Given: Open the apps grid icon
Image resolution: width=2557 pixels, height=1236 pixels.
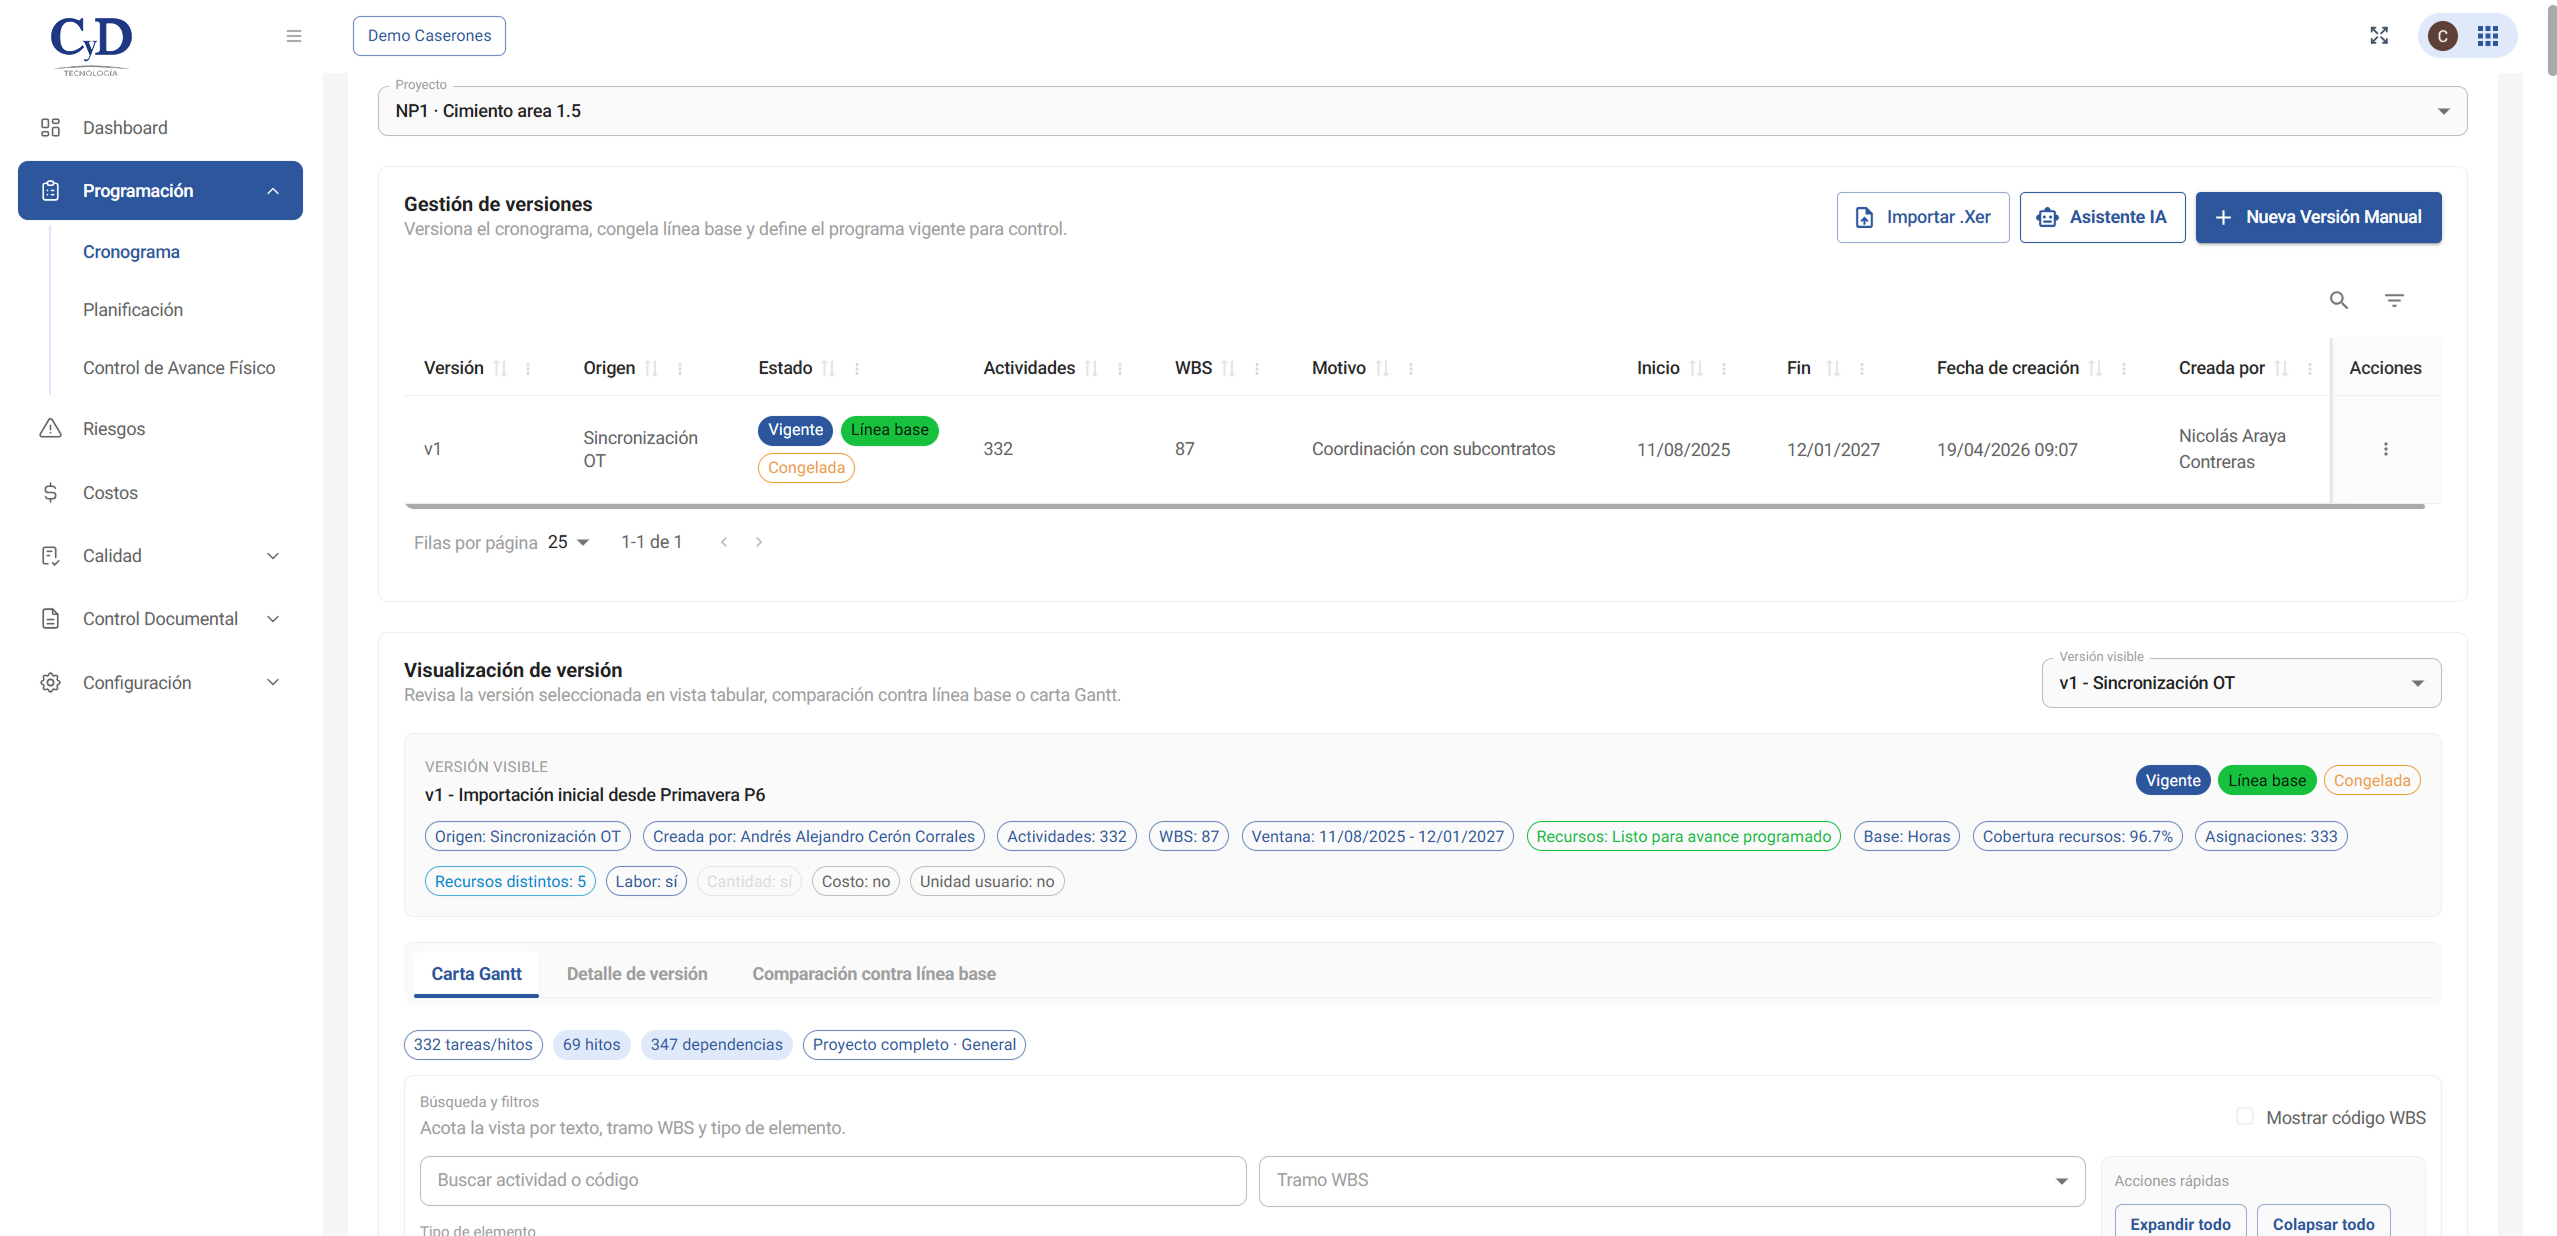Looking at the screenshot, I should [x=2488, y=36].
